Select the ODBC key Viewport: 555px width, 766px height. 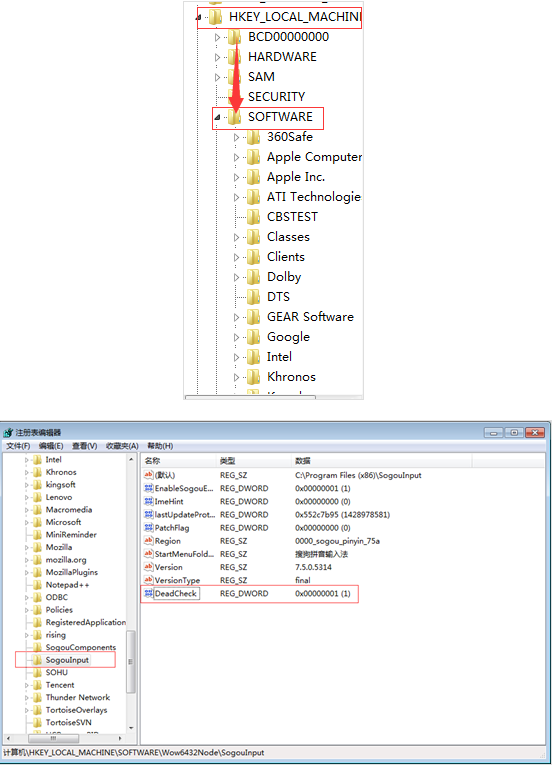(x=57, y=597)
